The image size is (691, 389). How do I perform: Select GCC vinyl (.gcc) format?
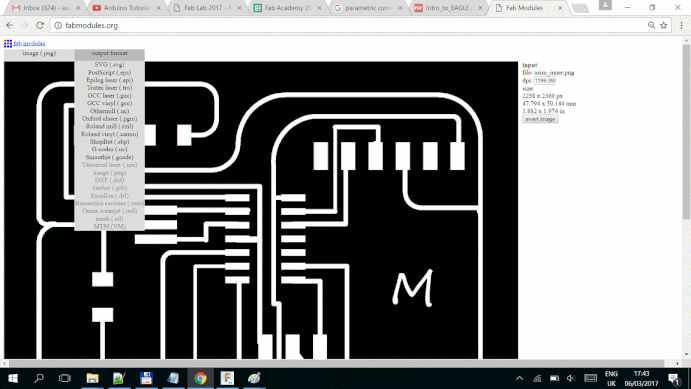coord(109,103)
